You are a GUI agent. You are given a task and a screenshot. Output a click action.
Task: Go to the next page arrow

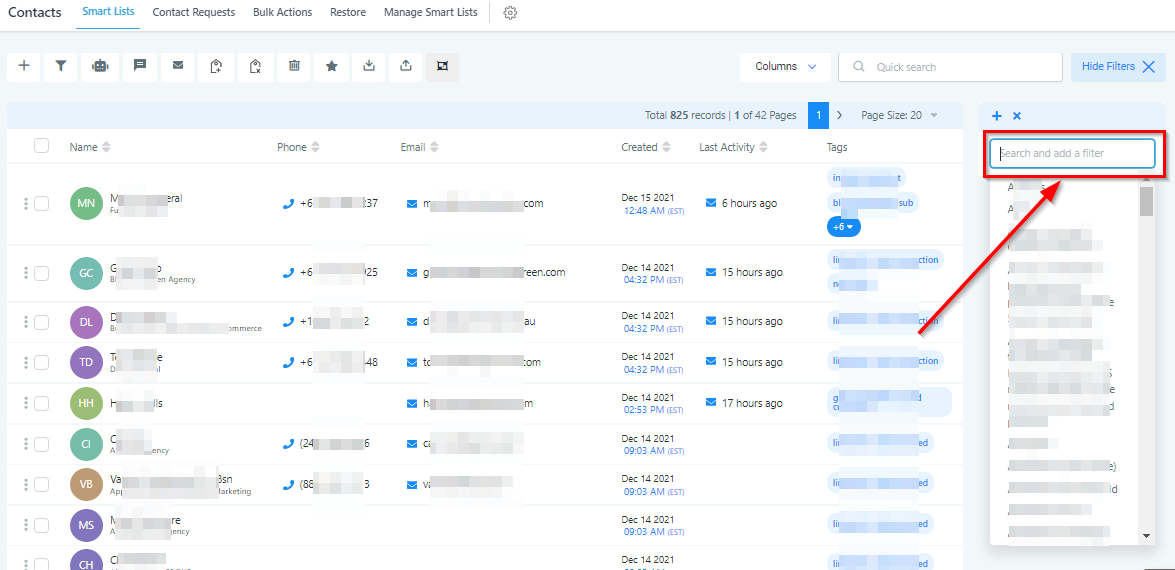(x=839, y=116)
